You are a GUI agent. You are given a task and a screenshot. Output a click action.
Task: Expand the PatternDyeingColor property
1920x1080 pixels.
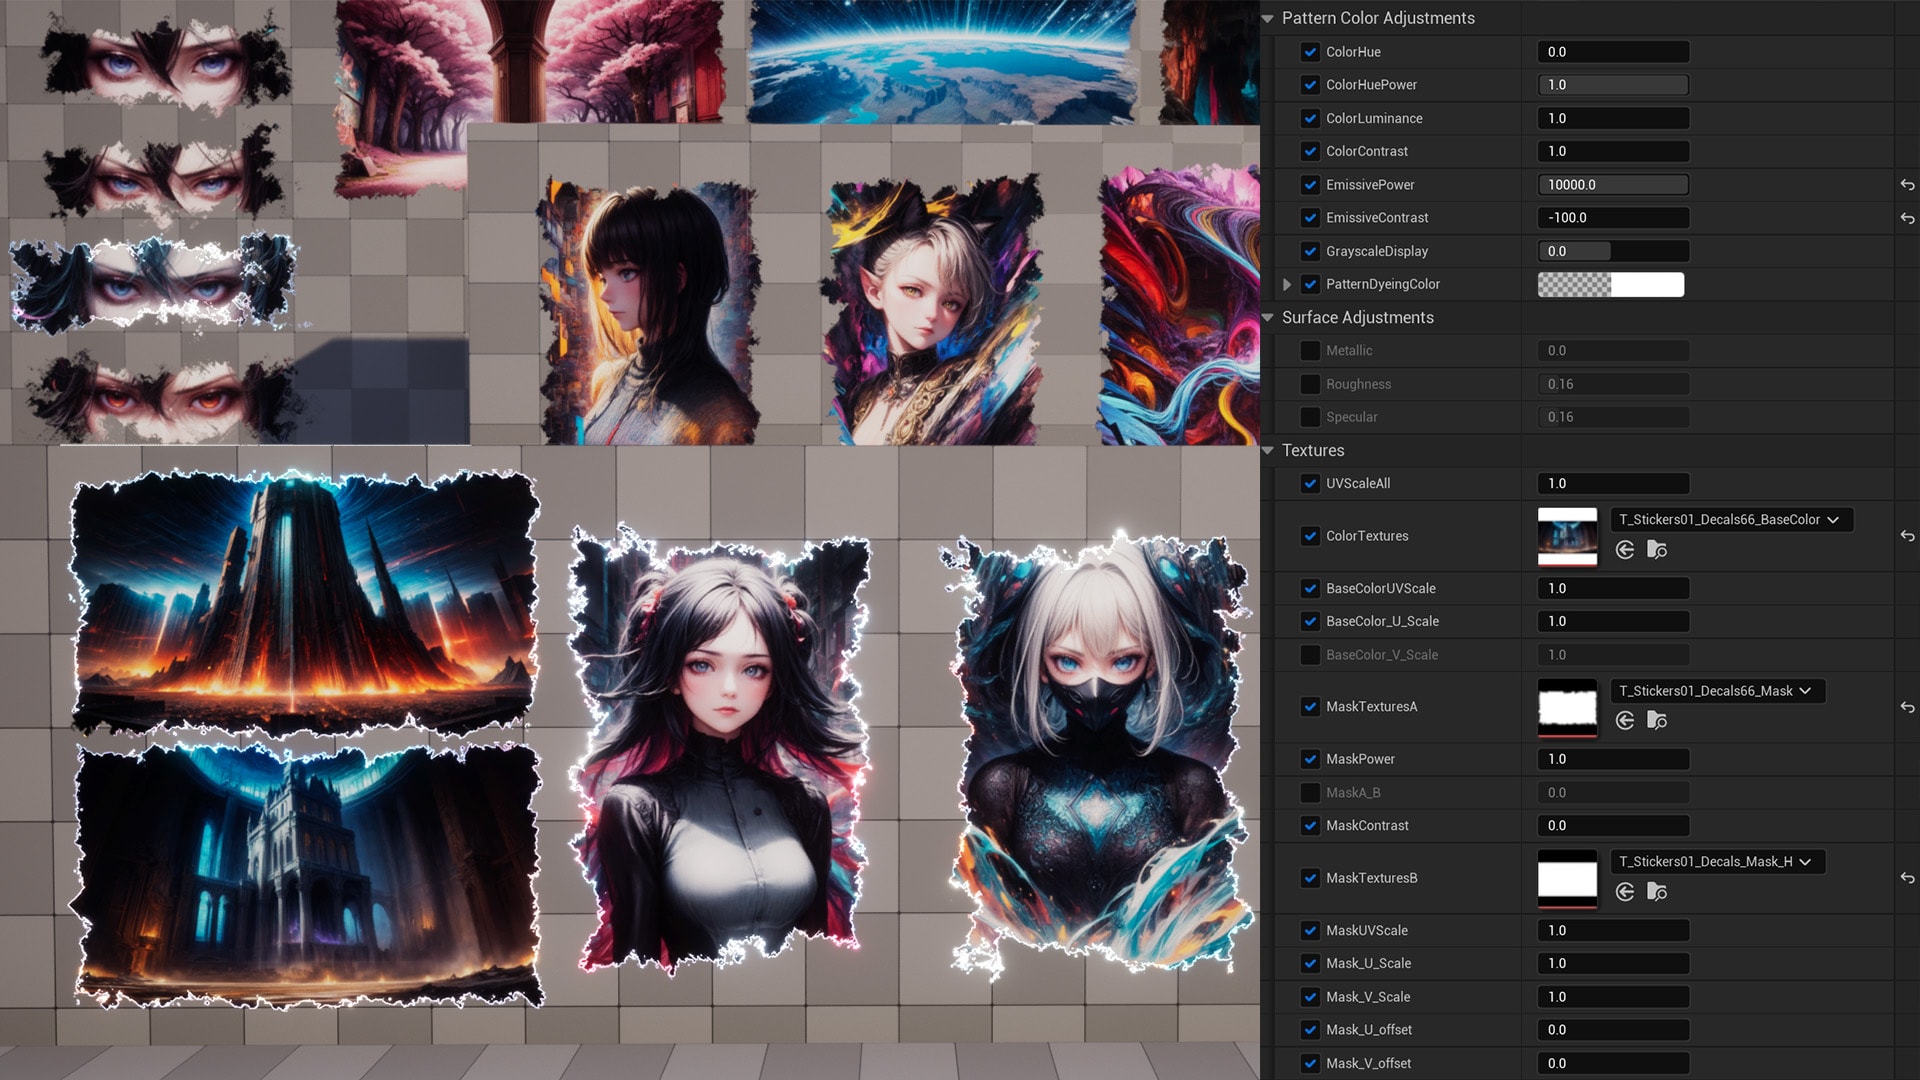point(1287,285)
